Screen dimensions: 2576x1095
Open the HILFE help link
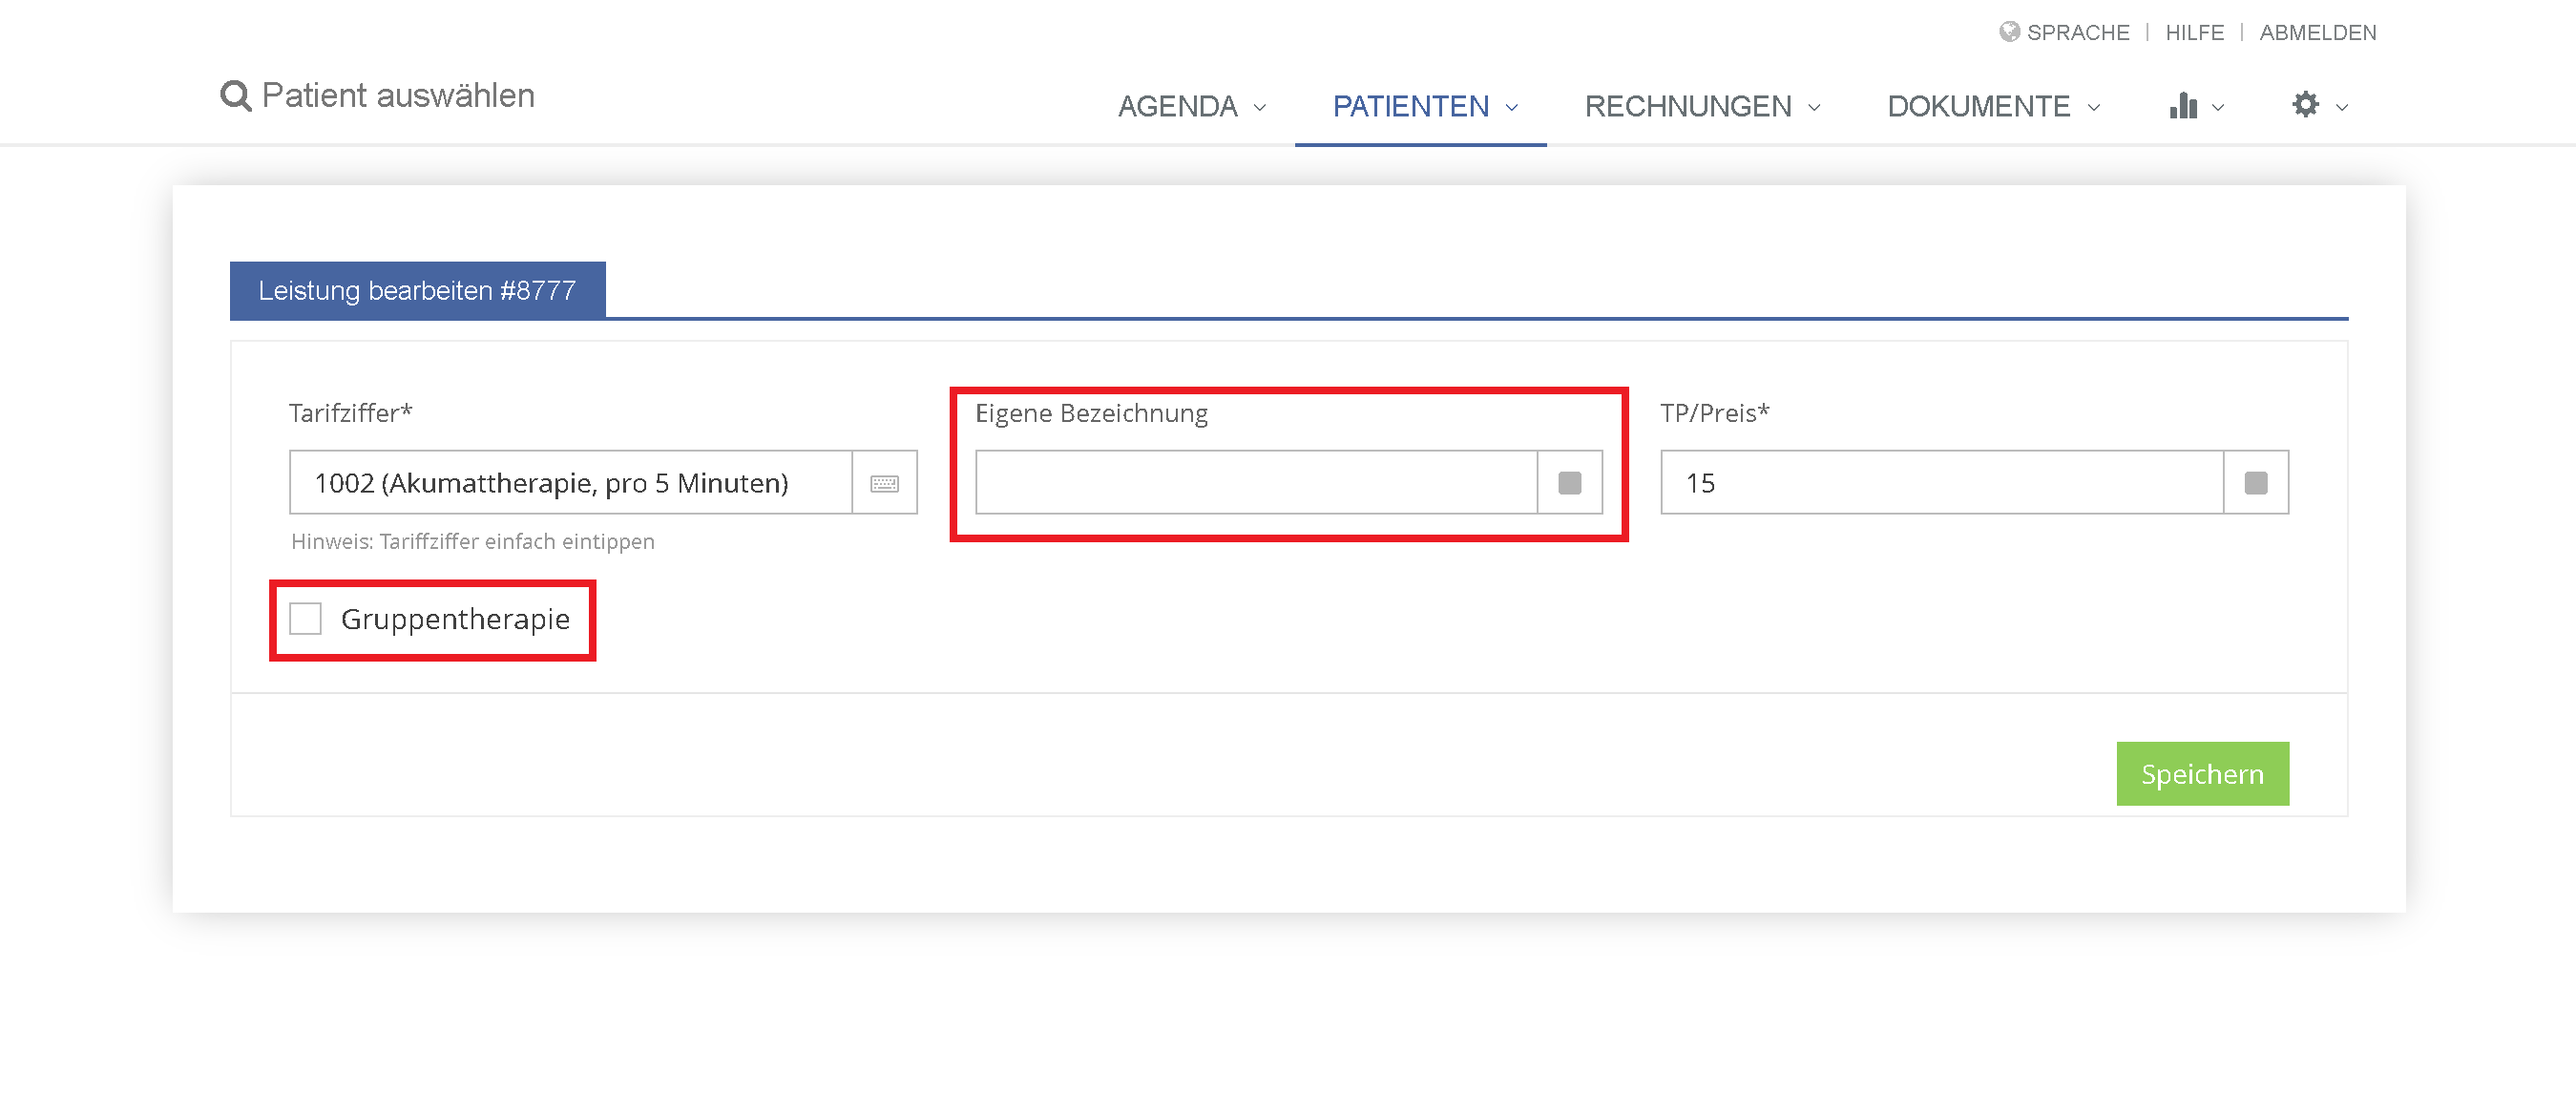2194,32
